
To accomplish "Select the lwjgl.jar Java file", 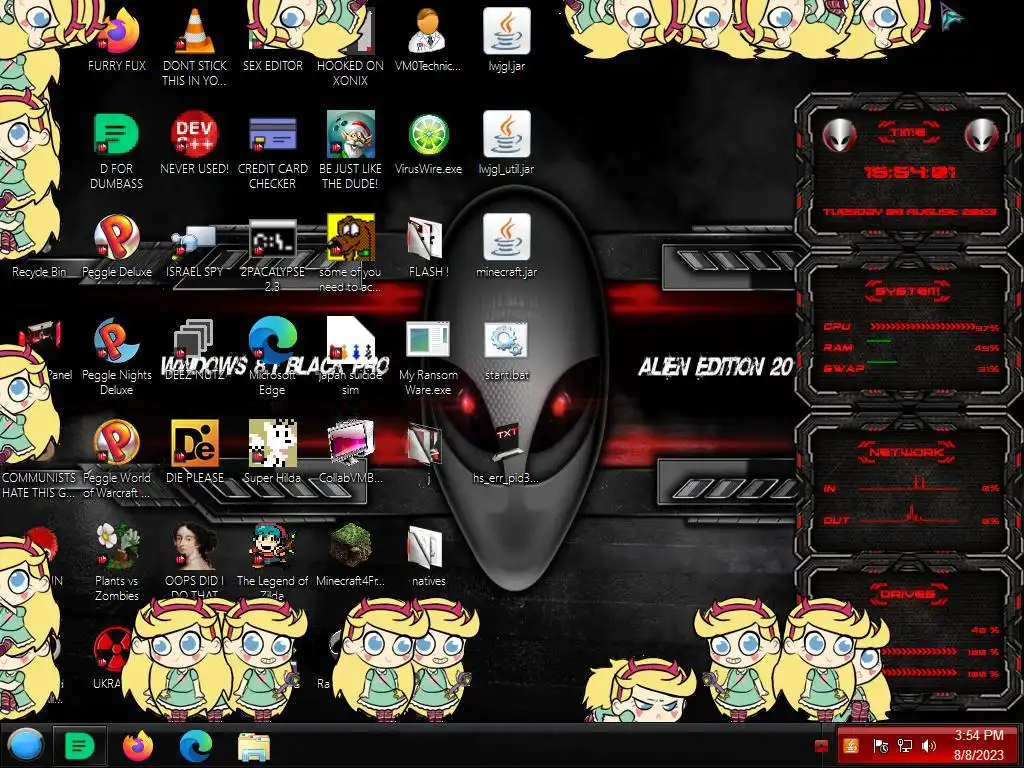I will pyautogui.click(x=506, y=31).
